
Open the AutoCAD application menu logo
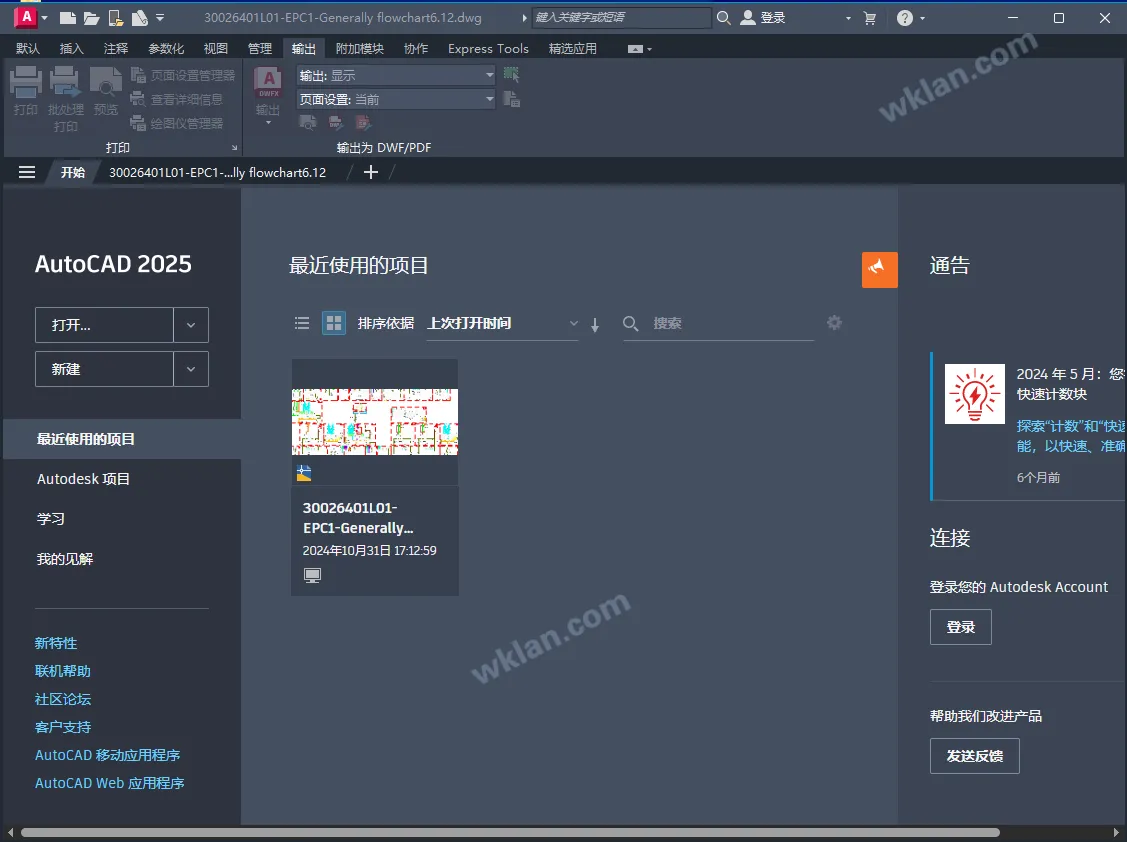pos(26,17)
